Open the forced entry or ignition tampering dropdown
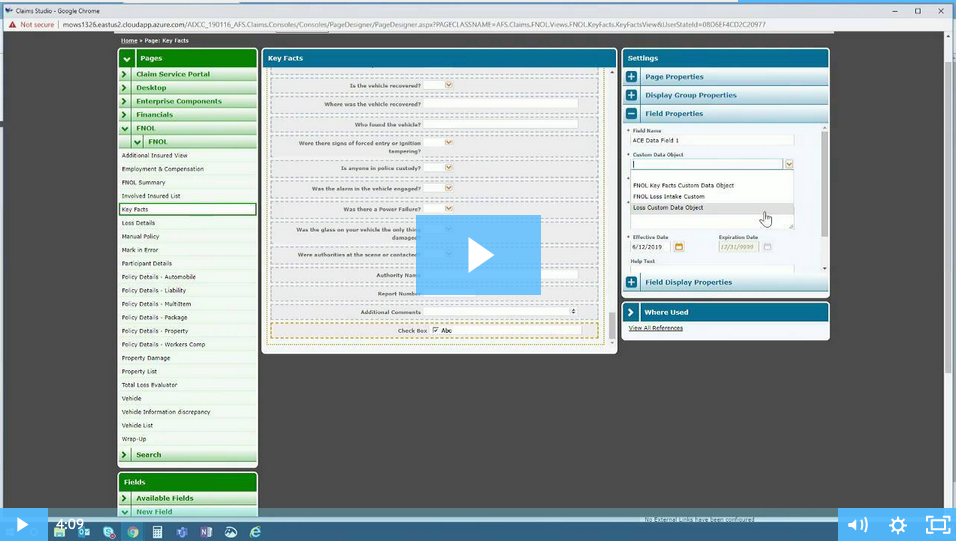 (449, 142)
